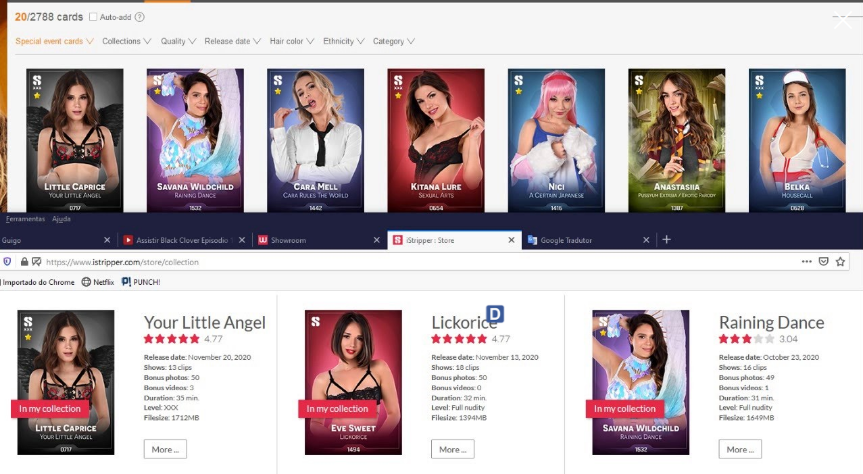Open the Auto-add help question mark icon
Viewport: 863px width, 474px height.
(x=140, y=17)
